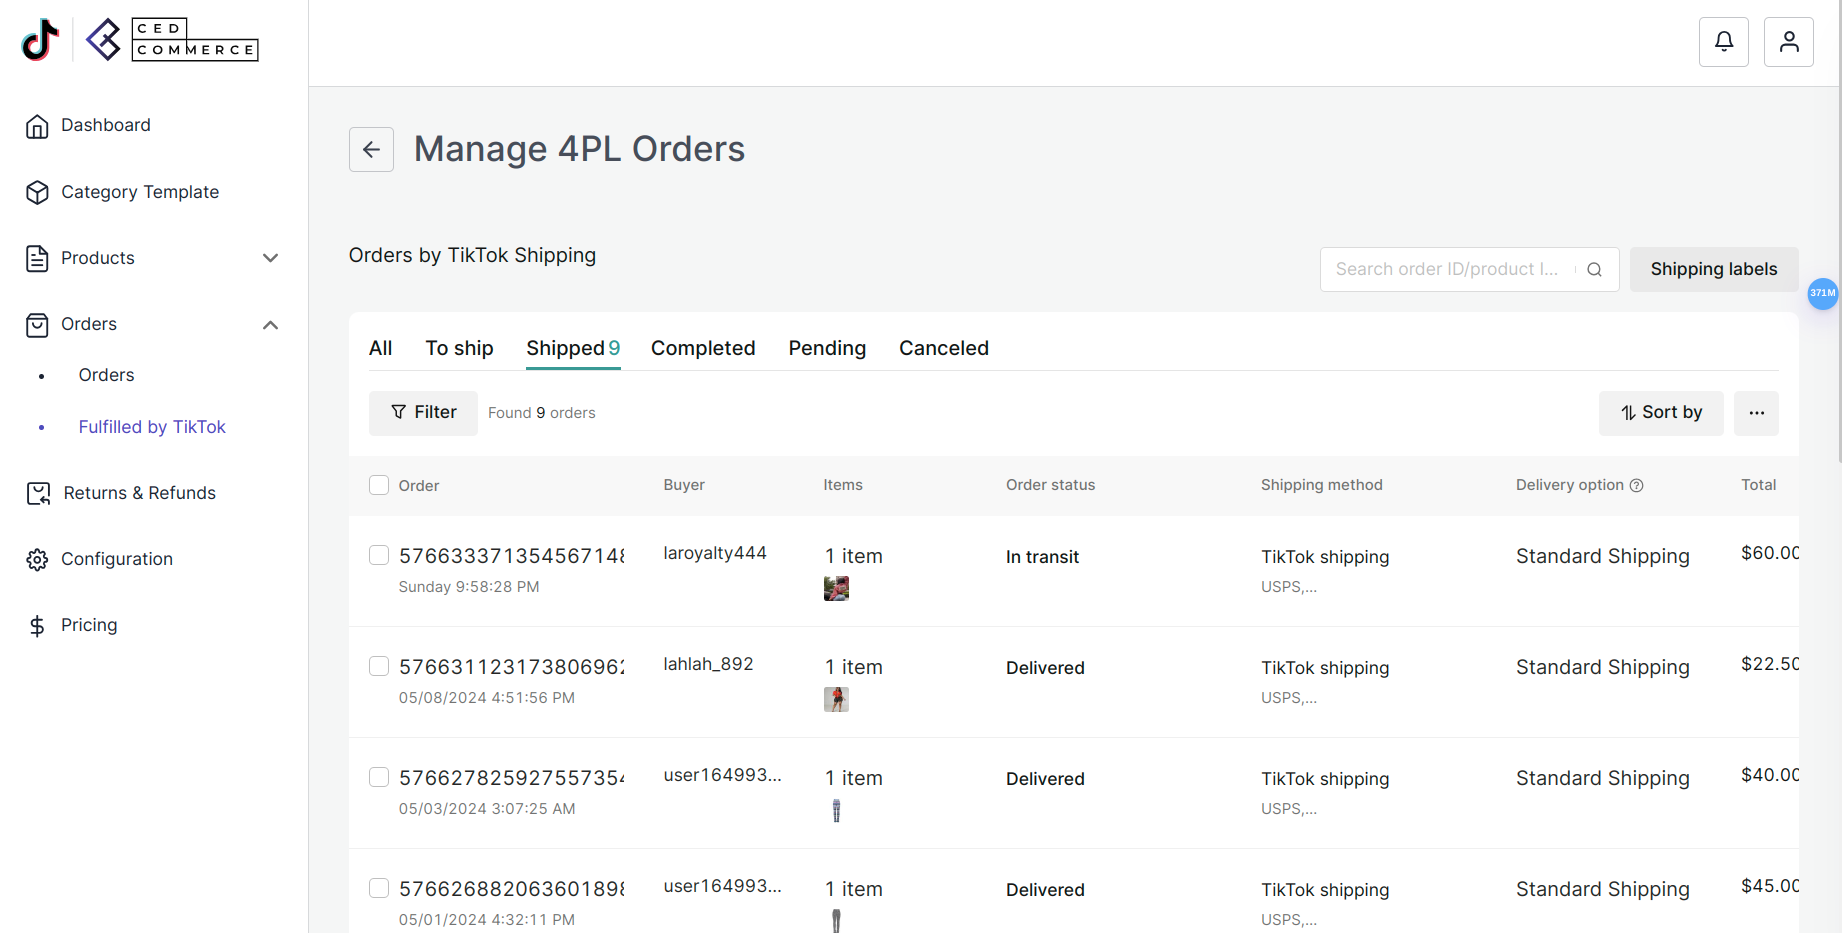This screenshot has width=1842, height=933.
Task: Expand the Products menu chevron
Action: coord(270,258)
